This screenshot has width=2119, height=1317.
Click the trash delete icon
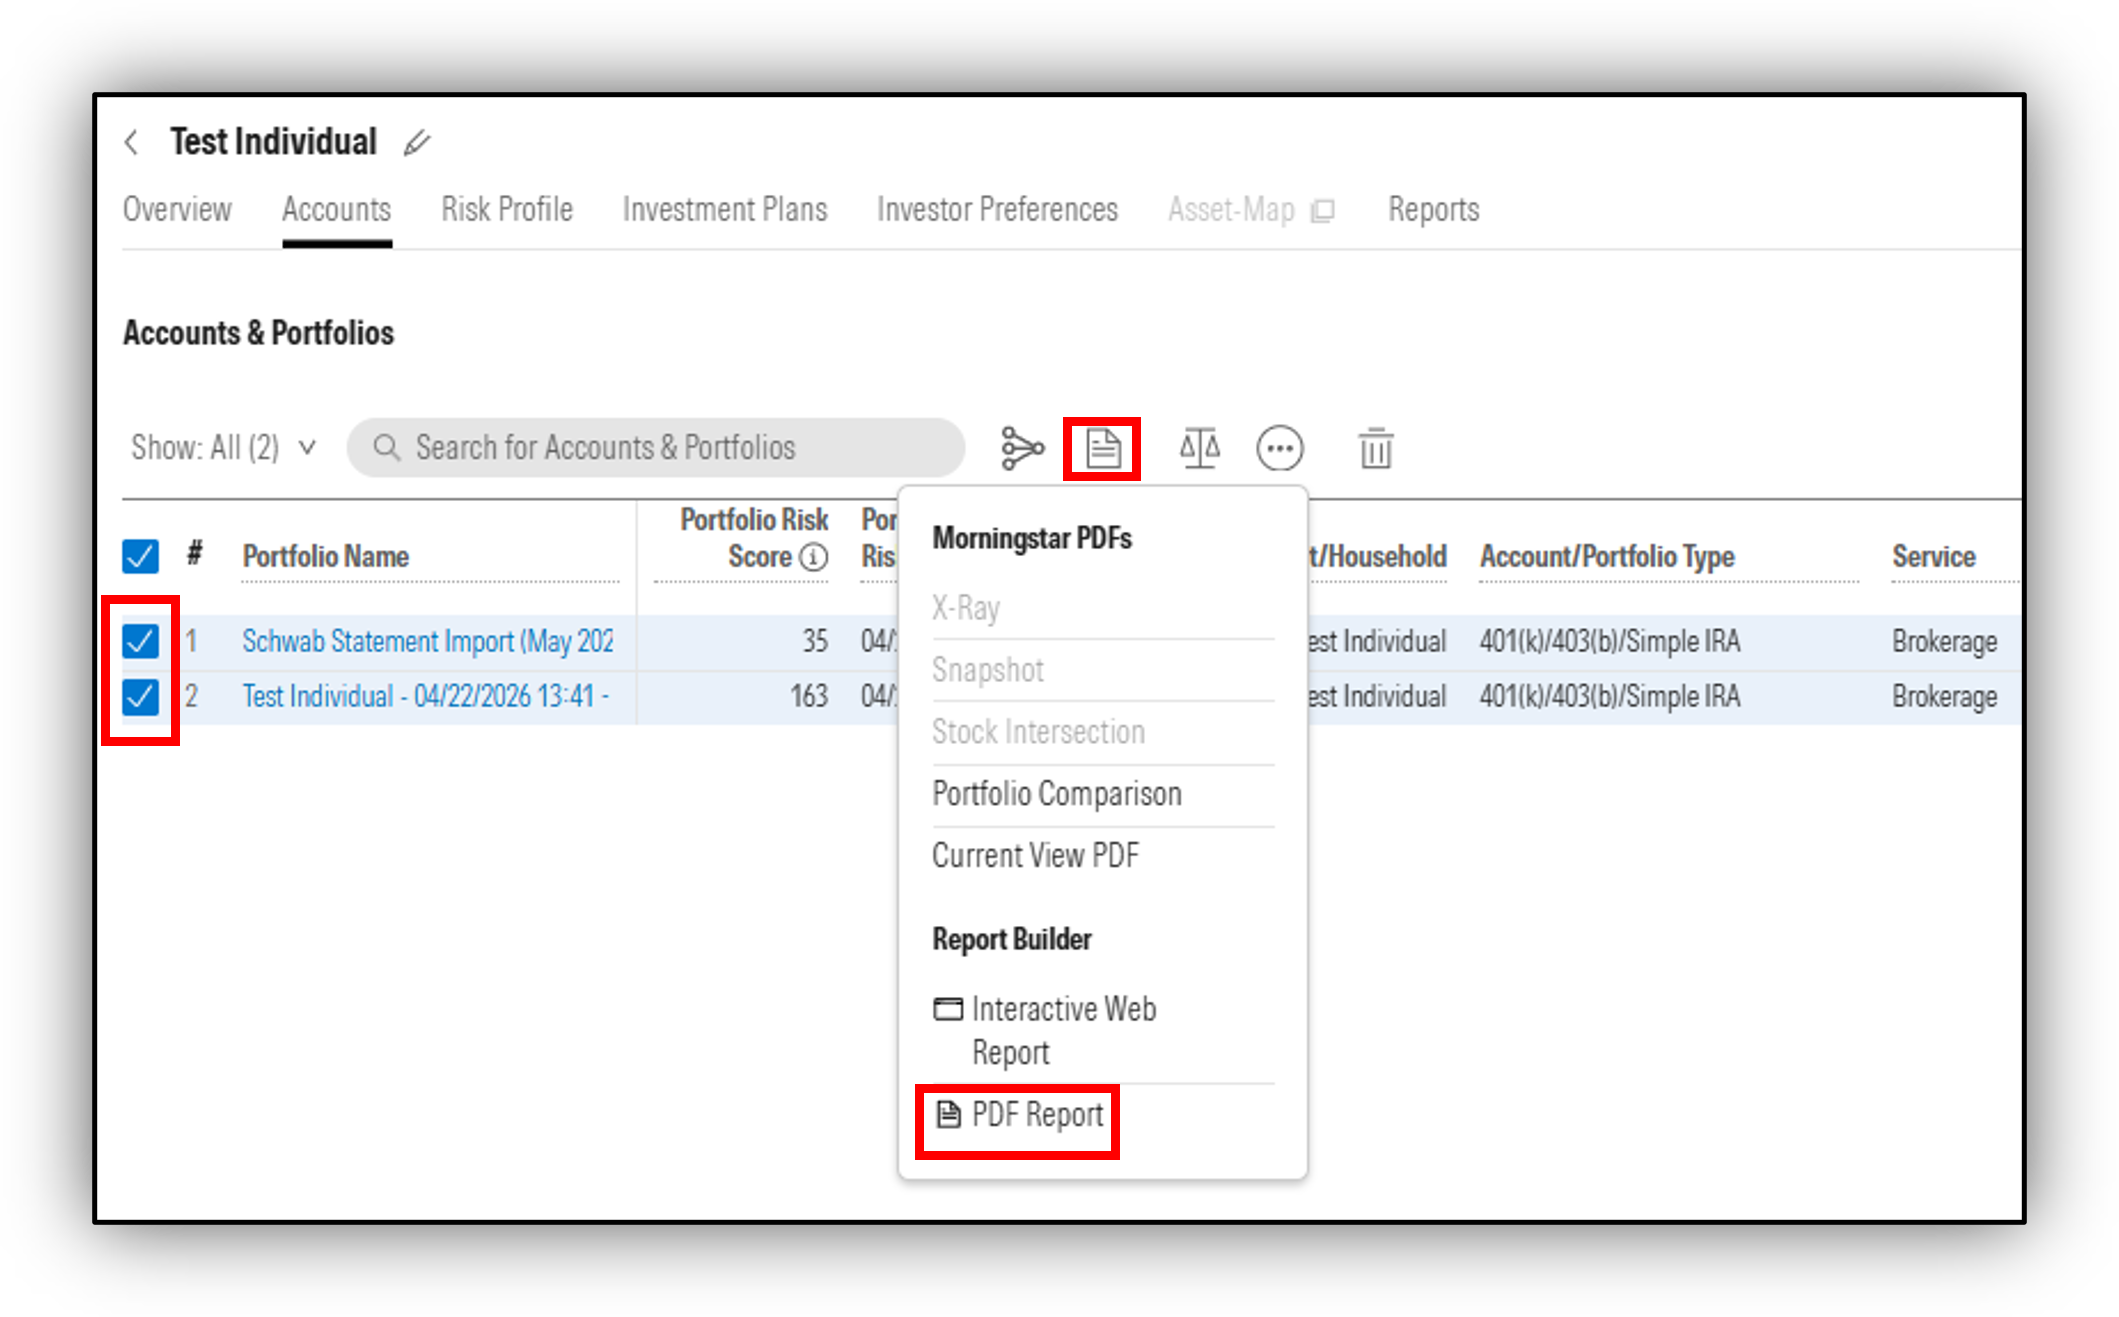pyautogui.click(x=1375, y=448)
